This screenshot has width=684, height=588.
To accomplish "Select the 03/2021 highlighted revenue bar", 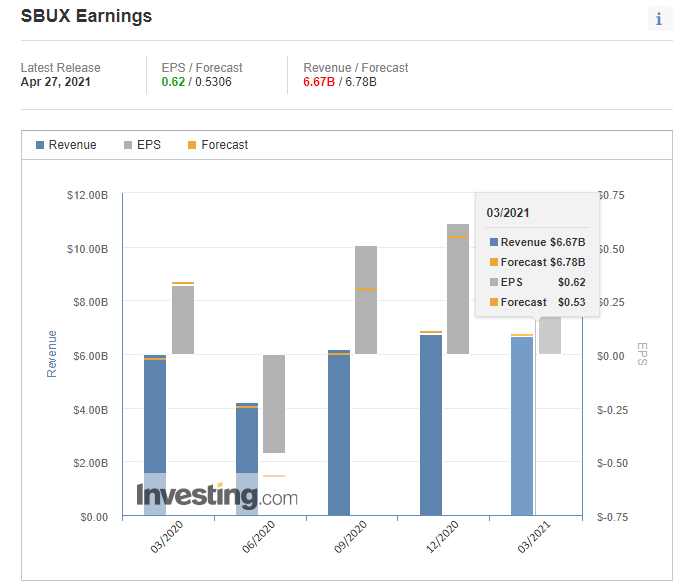I will point(522,426).
